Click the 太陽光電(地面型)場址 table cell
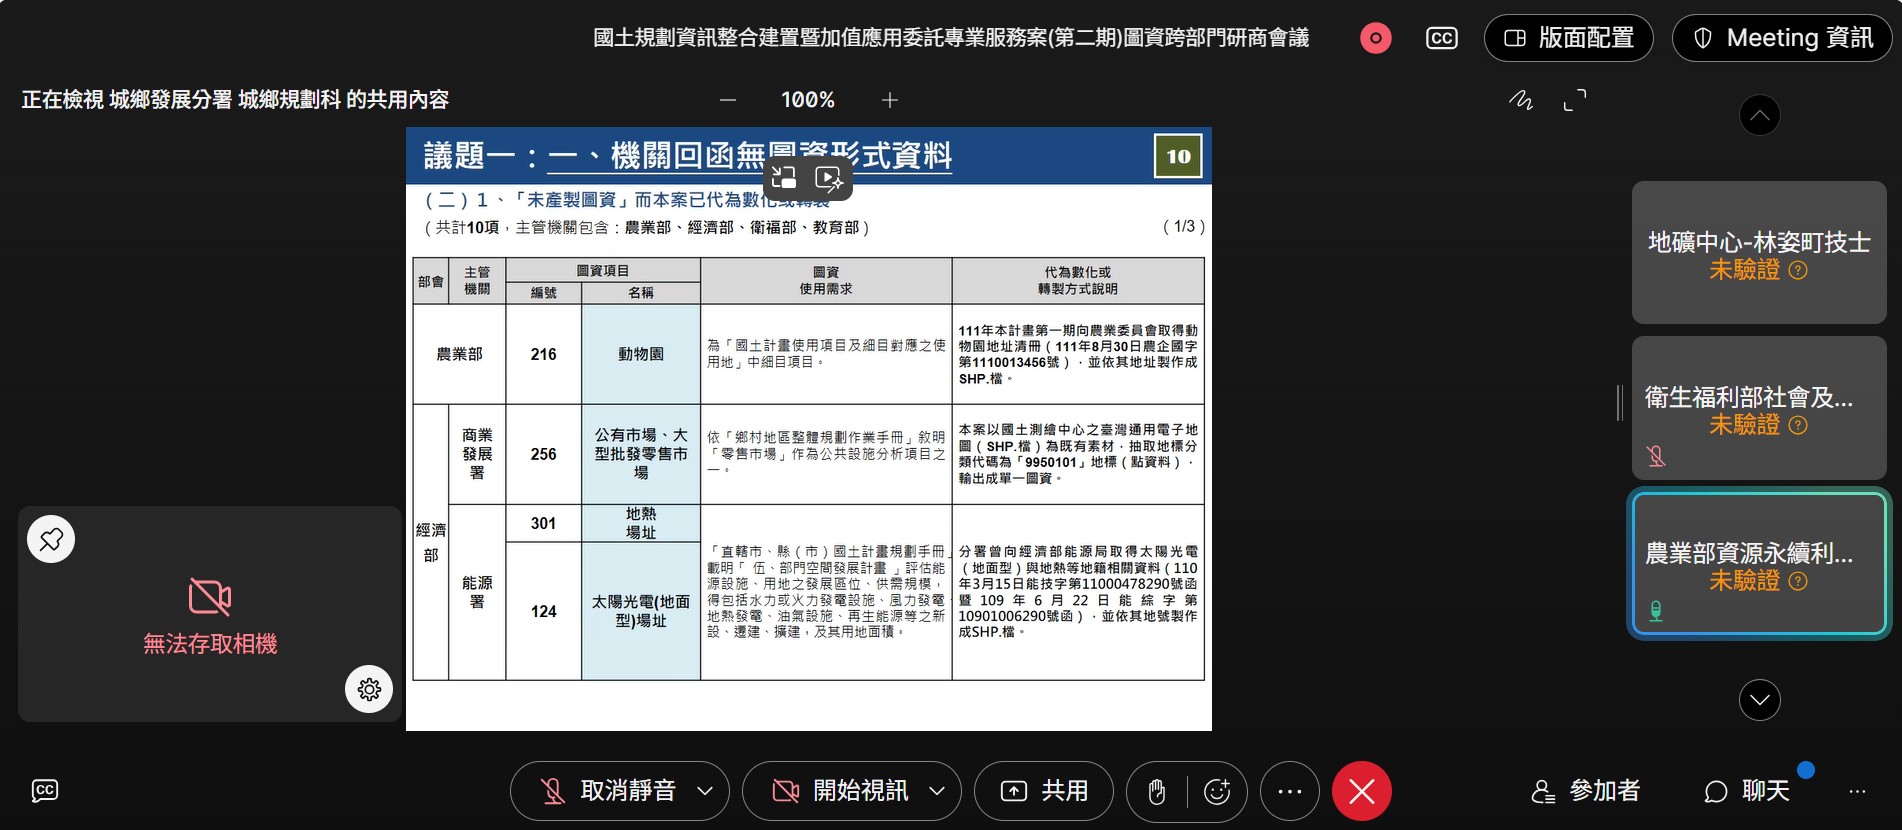Viewport: 1902px width, 830px height. [x=641, y=611]
